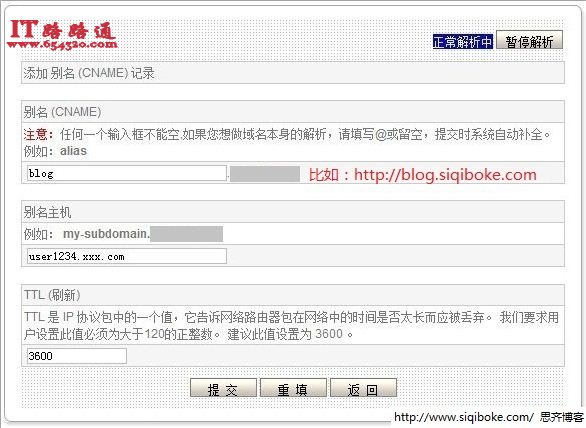The width and height of the screenshot is (586, 428).
Task: Click the 添加别名 (CNAME) 记录 header
Action: (x=89, y=73)
